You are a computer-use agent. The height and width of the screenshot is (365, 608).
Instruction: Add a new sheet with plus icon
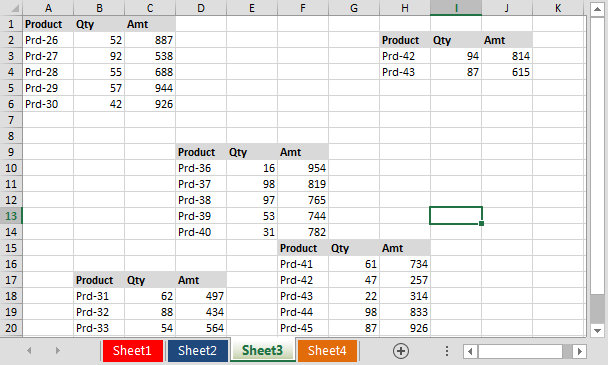pyautogui.click(x=401, y=351)
